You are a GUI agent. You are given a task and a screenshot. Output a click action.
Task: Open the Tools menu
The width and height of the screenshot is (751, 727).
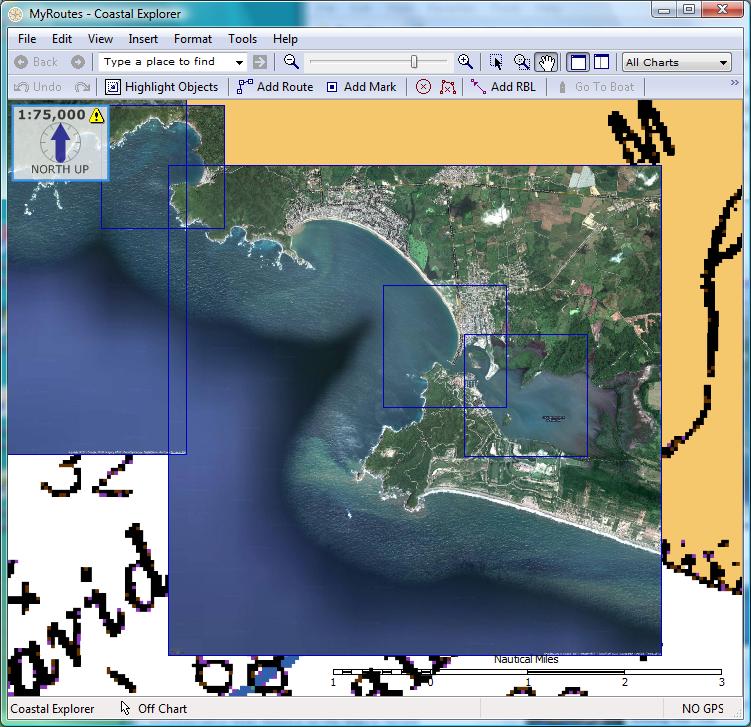[242, 39]
